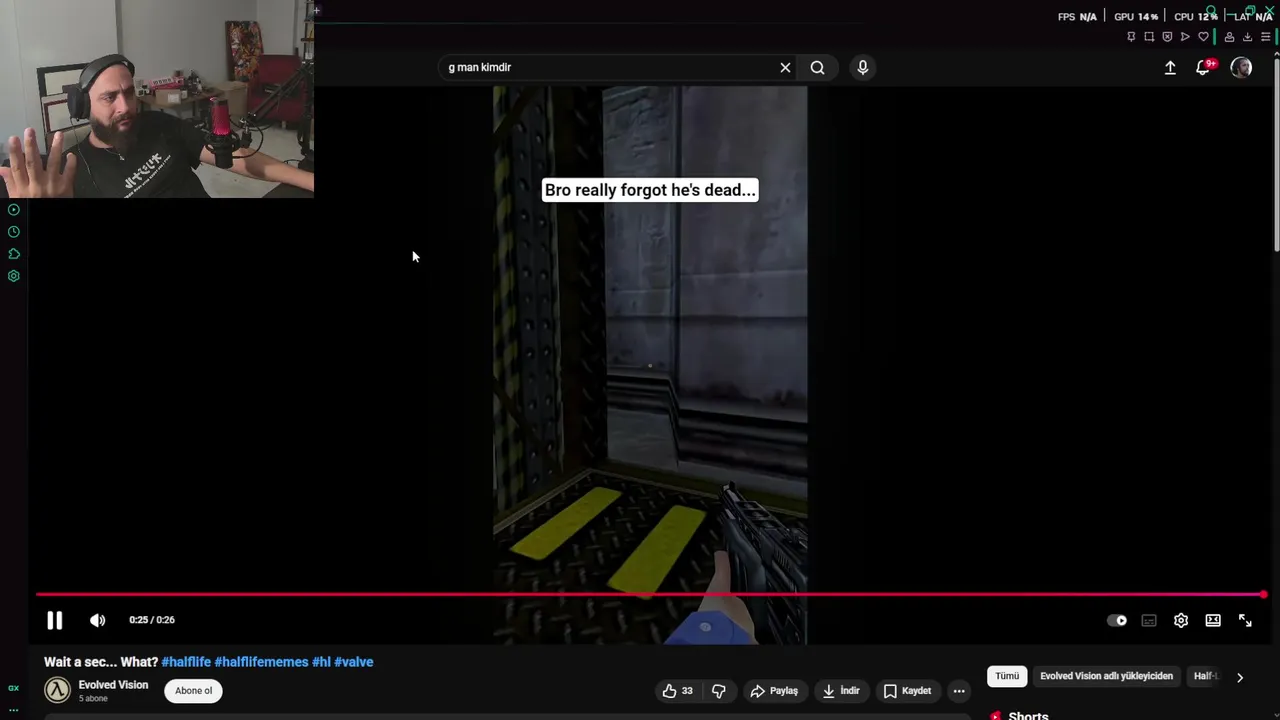Click the browser search tabs magnifier
This screenshot has width=1280, height=720.
coord(1211,11)
